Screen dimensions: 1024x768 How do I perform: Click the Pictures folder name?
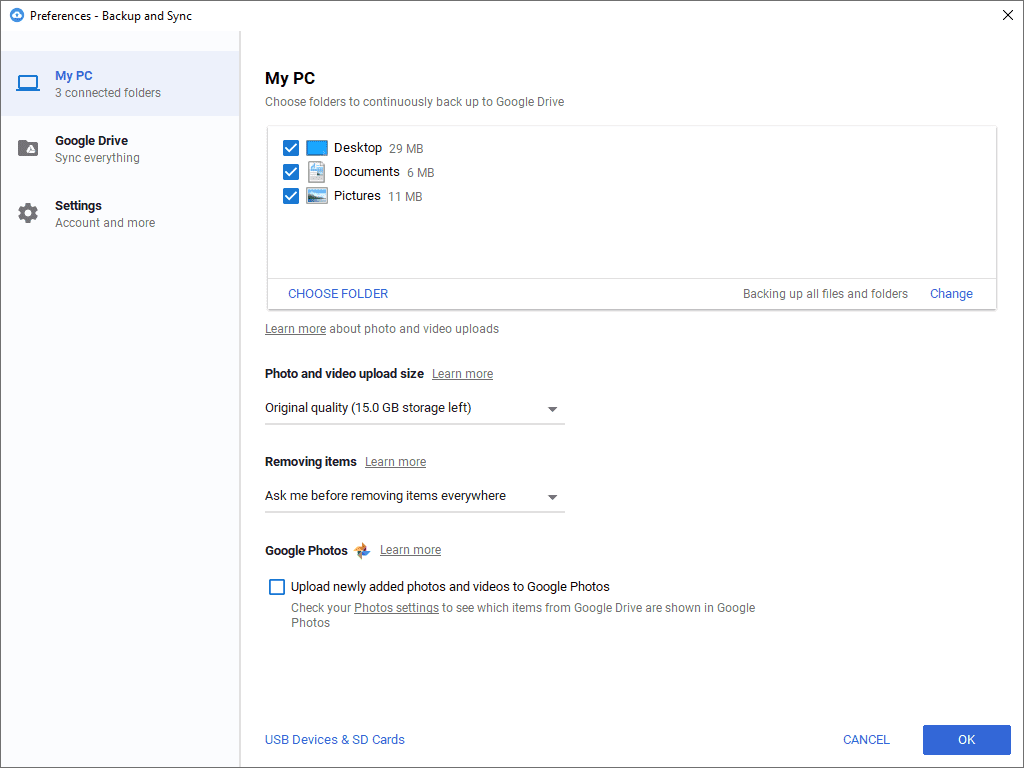tap(357, 196)
